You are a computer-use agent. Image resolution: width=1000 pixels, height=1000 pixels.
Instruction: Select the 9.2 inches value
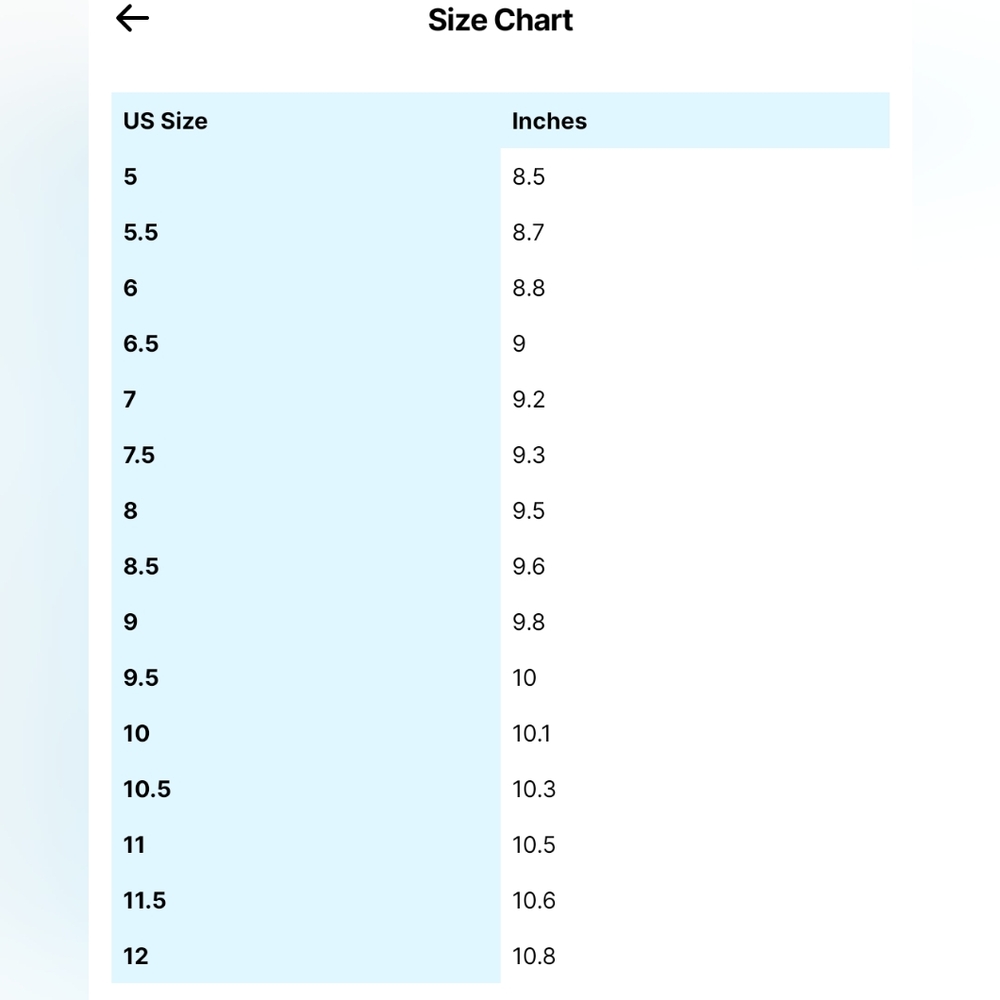tap(528, 399)
